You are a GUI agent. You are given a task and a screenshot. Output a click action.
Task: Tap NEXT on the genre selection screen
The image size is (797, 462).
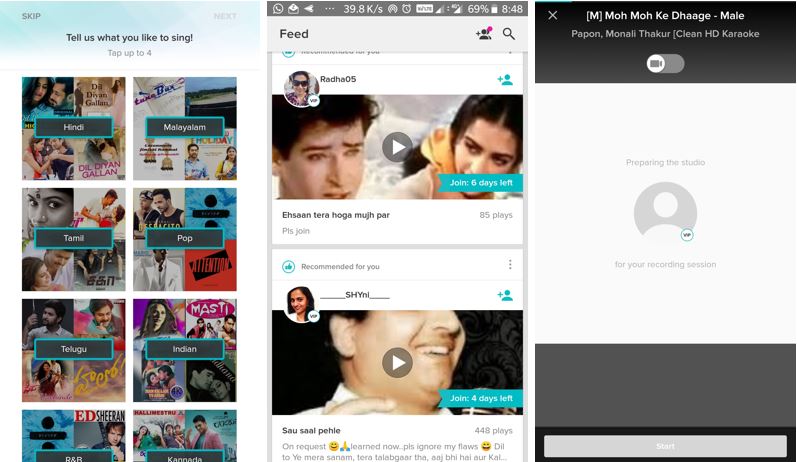coord(225,16)
